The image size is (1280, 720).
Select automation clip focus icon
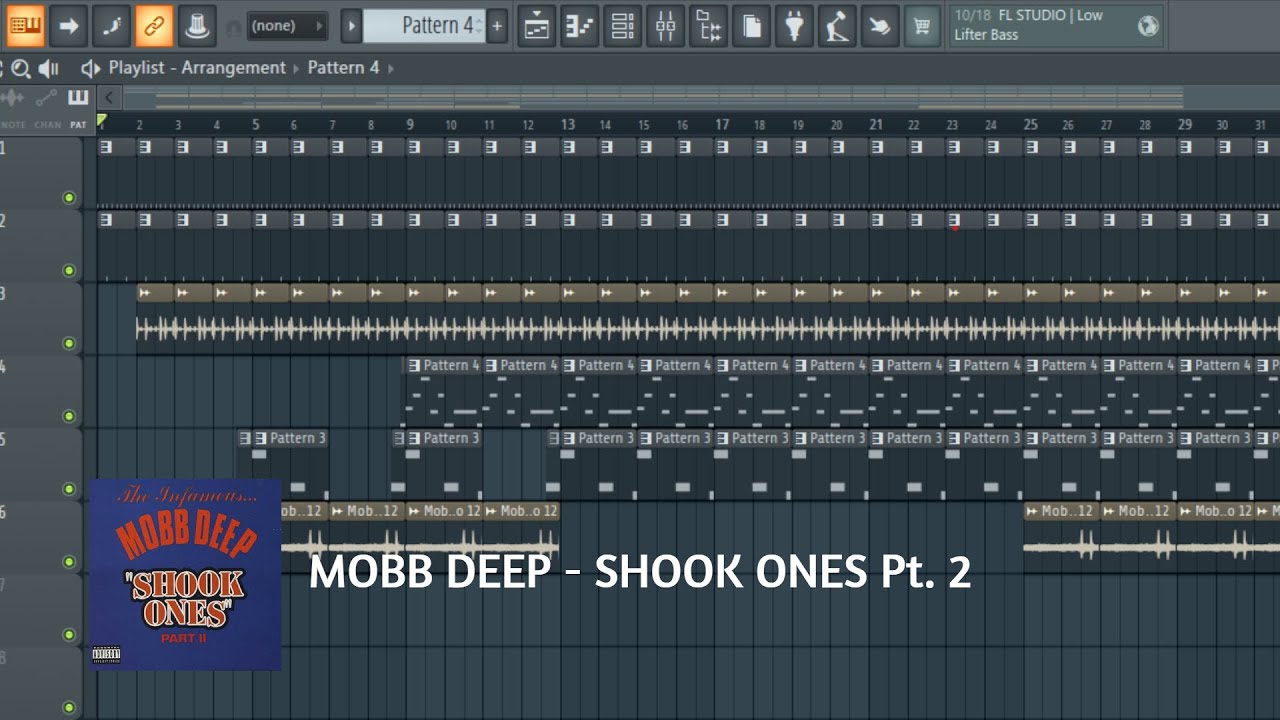tap(46, 98)
